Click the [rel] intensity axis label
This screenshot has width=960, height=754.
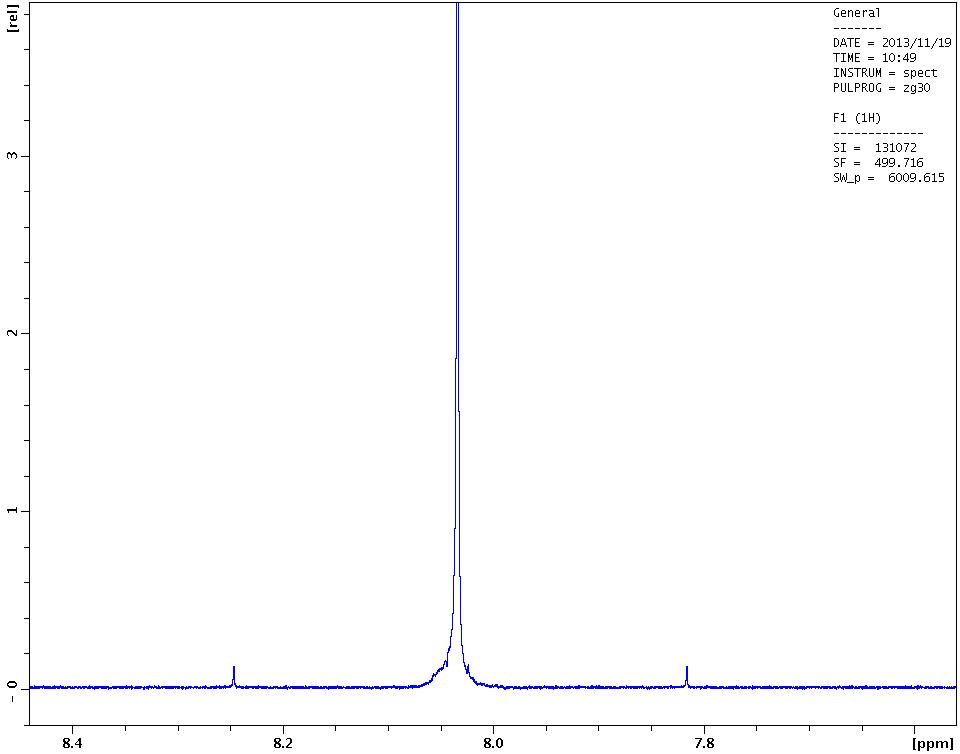pos(12,18)
